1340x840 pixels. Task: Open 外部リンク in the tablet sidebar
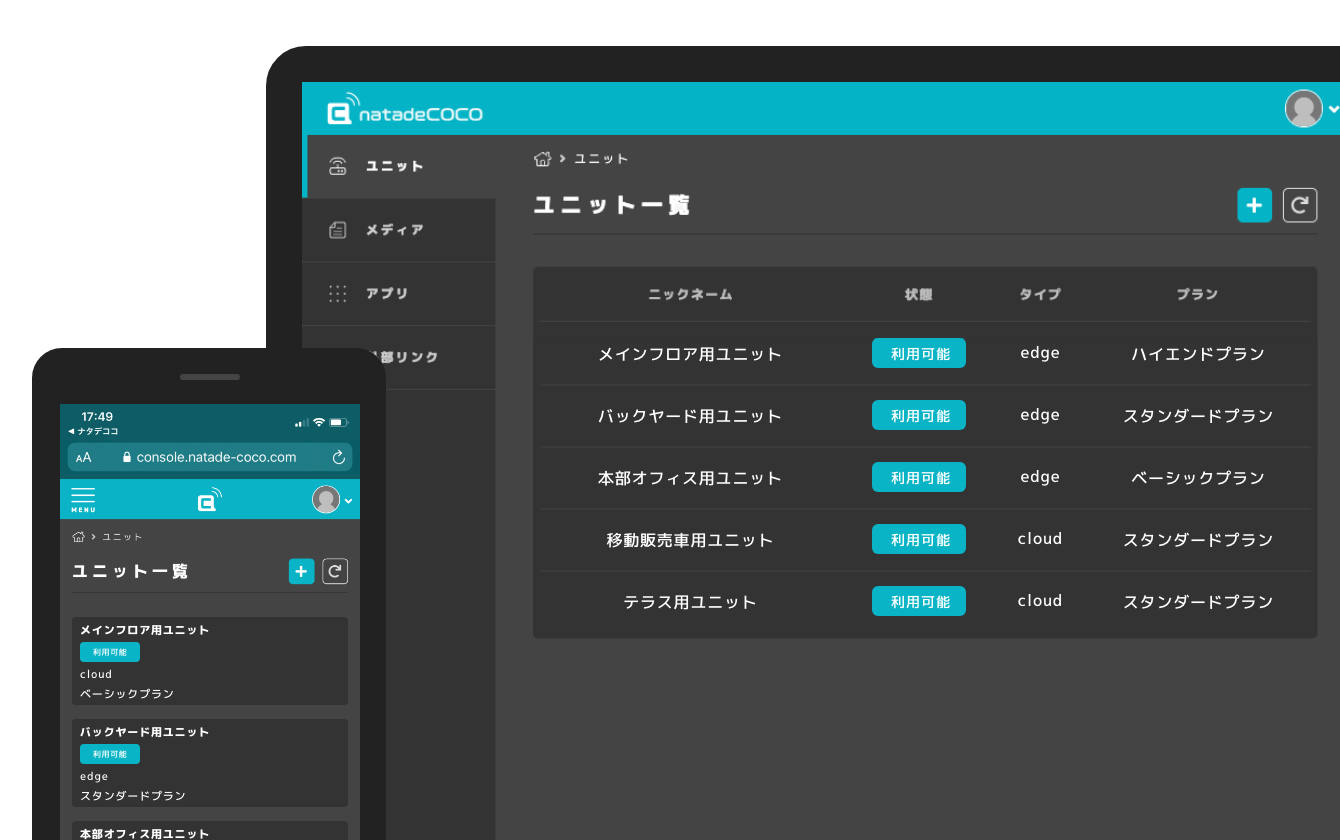pyautogui.click(x=412, y=357)
